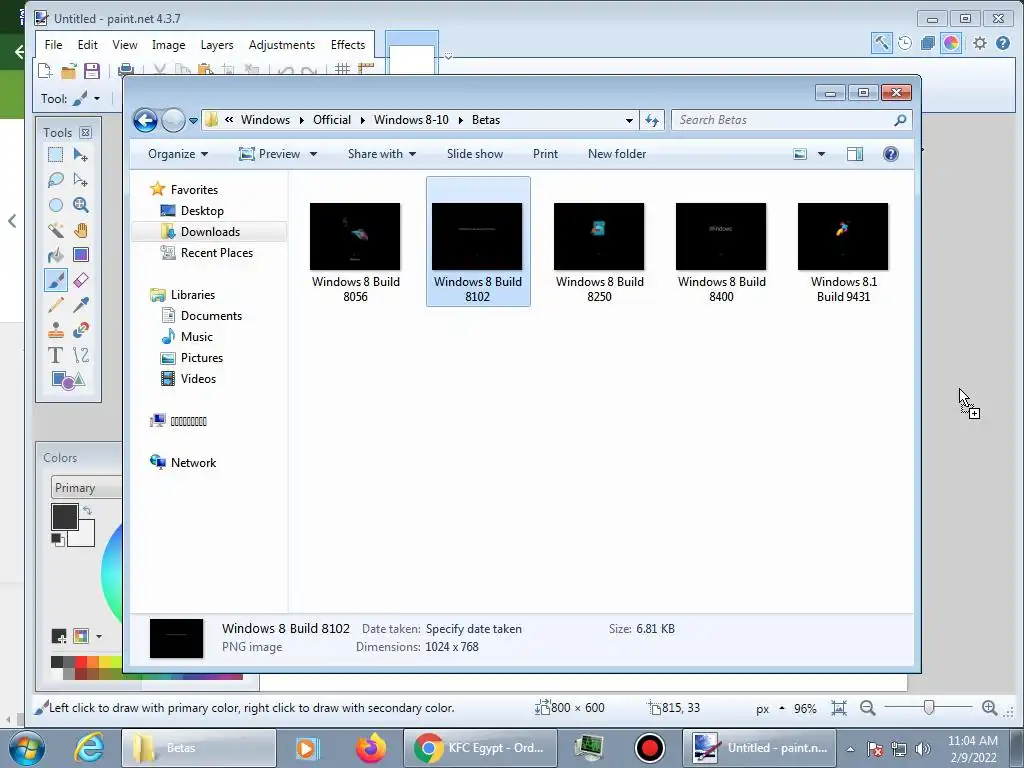
Task: Select the Clone Stamp tool
Action: (x=56, y=330)
